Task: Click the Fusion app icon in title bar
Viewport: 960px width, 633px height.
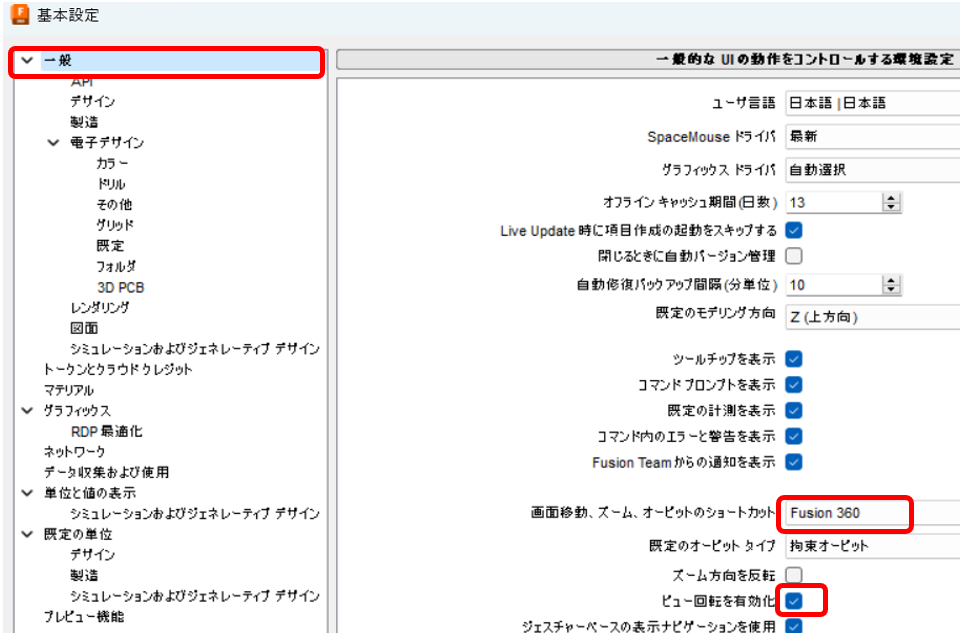Action: point(20,15)
